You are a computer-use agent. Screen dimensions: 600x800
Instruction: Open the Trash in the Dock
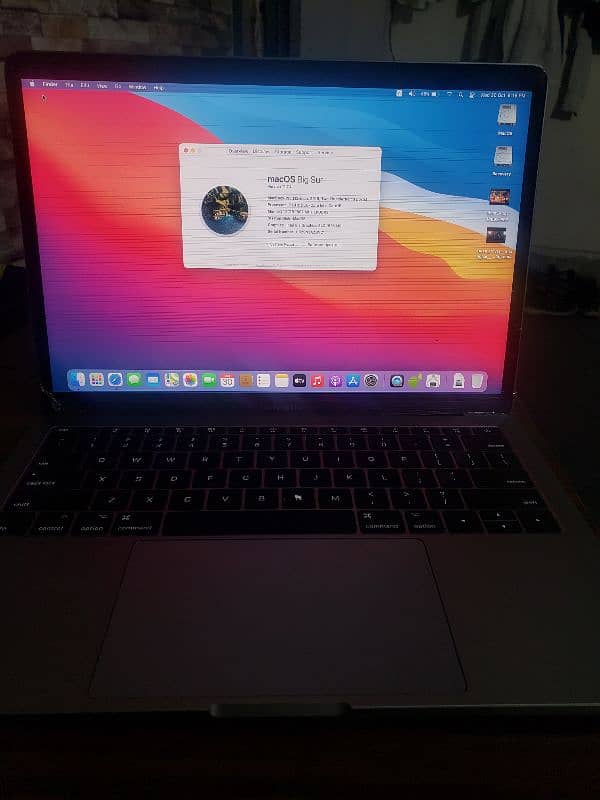pyautogui.click(x=477, y=381)
